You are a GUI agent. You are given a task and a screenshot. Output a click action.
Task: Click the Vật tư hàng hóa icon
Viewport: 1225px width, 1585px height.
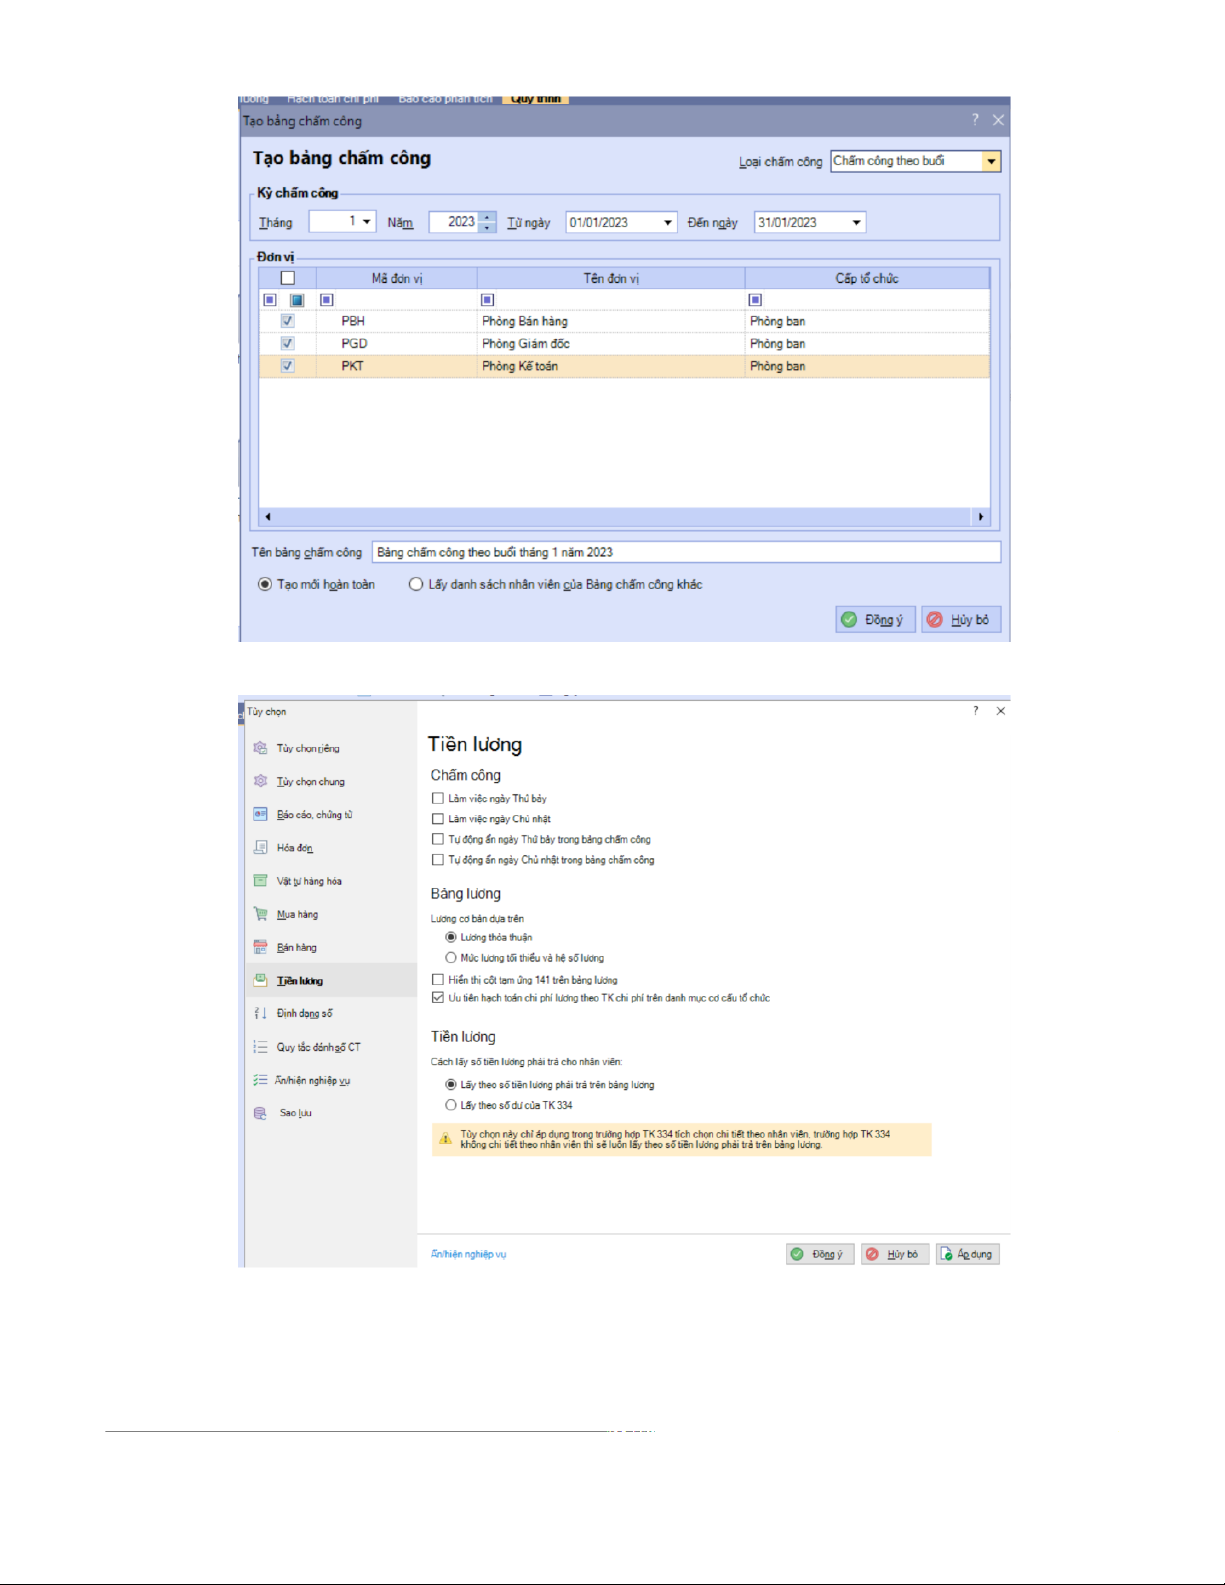pos(260,881)
